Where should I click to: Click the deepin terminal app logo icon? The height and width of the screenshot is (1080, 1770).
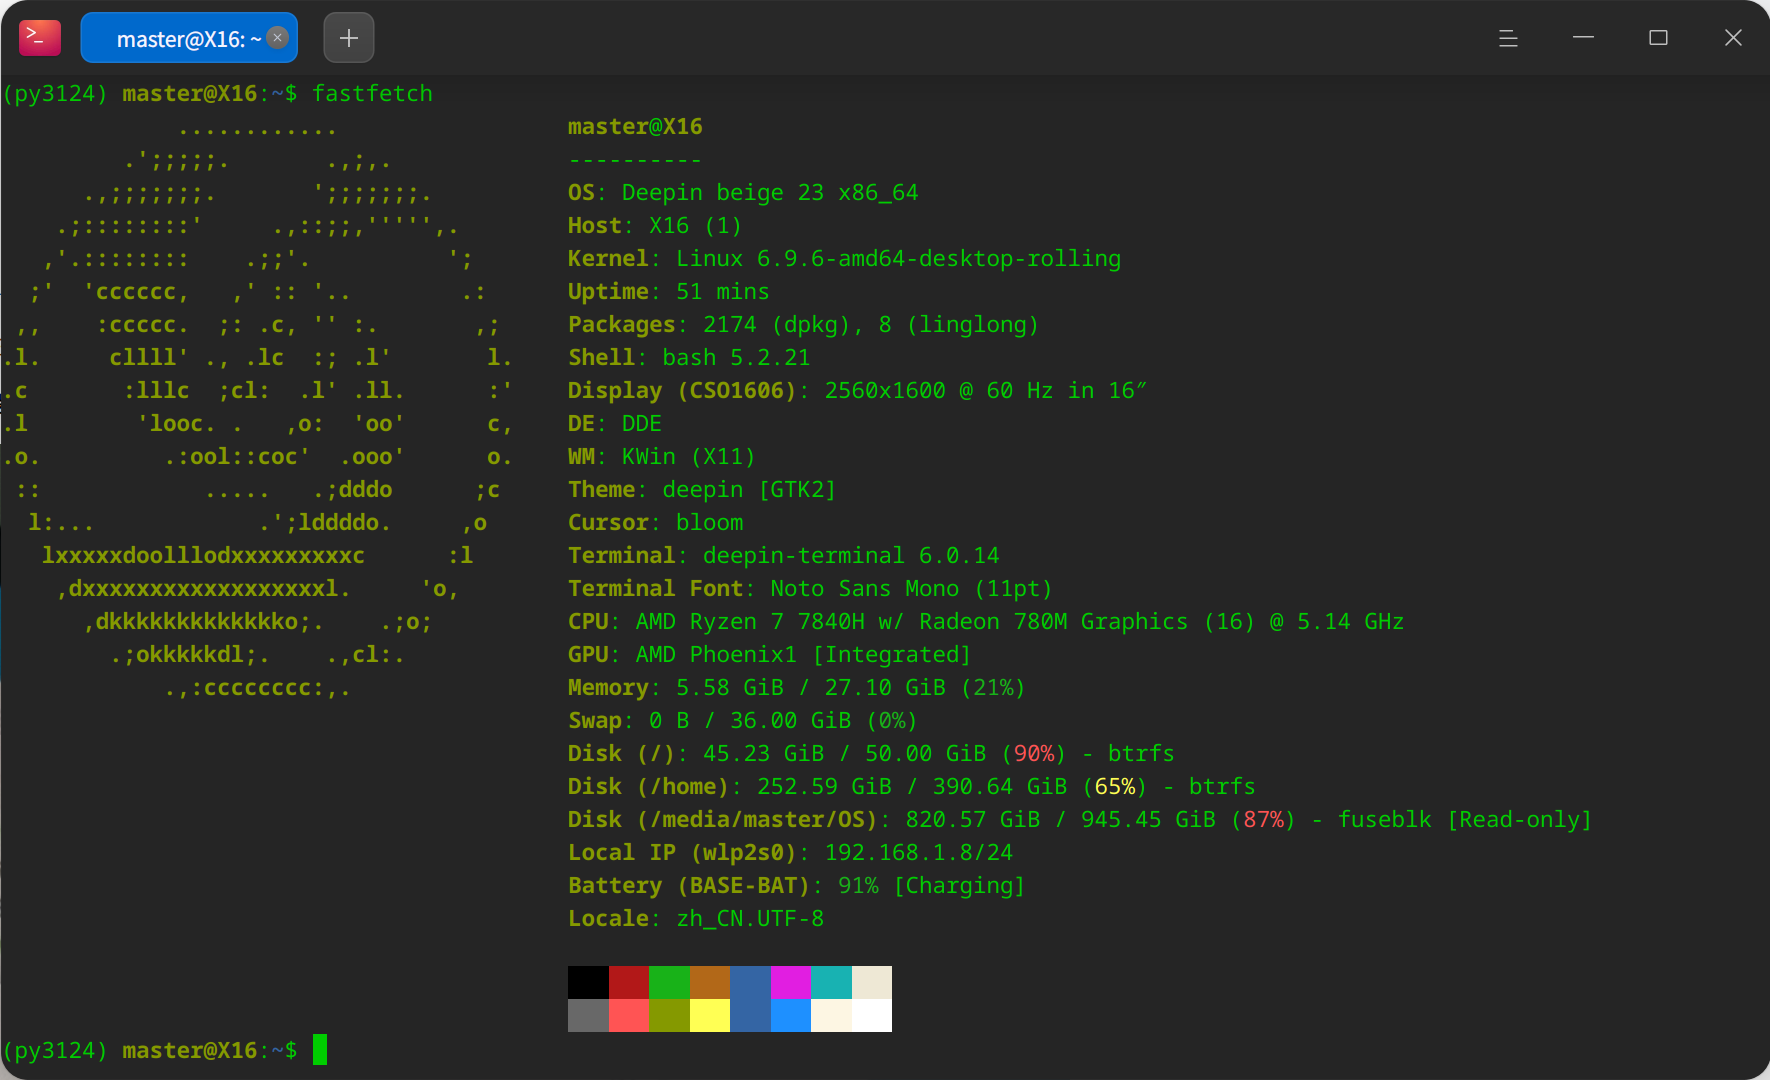pyautogui.click(x=40, y=38)
